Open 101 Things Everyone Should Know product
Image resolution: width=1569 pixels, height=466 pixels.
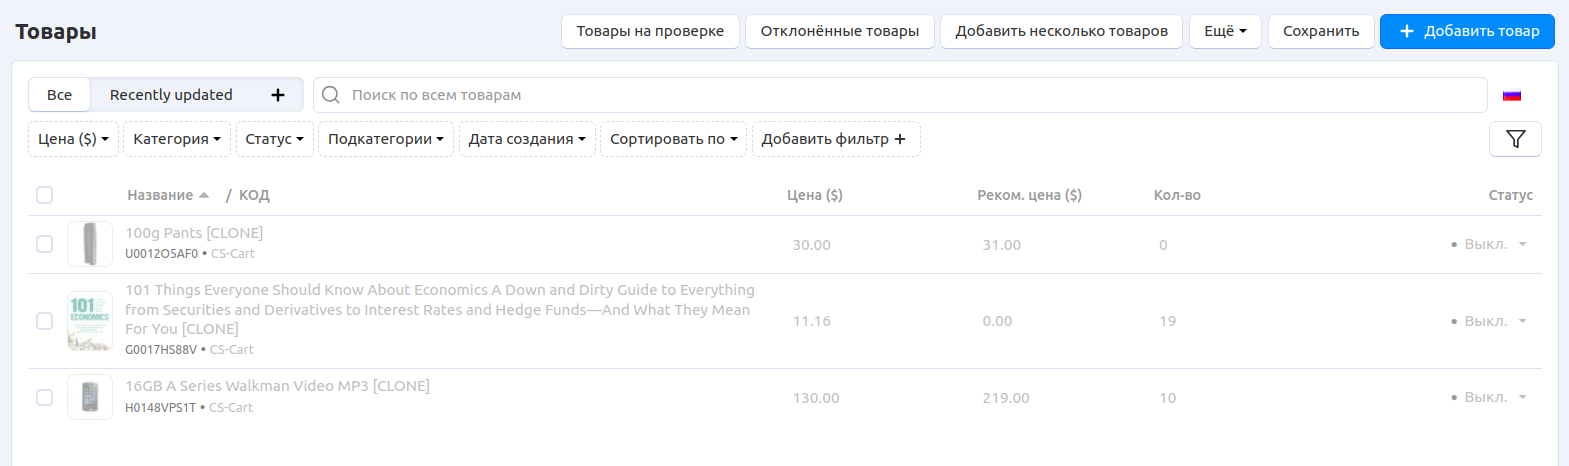point(440,309)
